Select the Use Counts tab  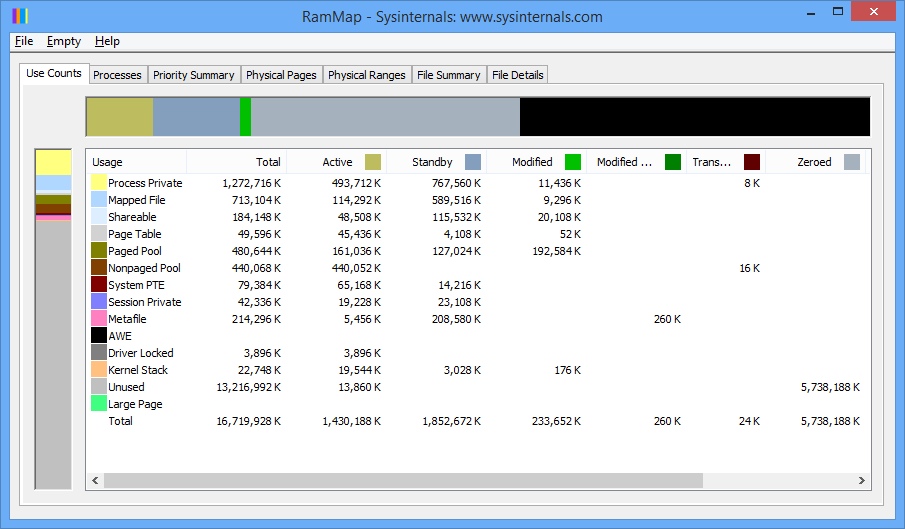(54, 73)
